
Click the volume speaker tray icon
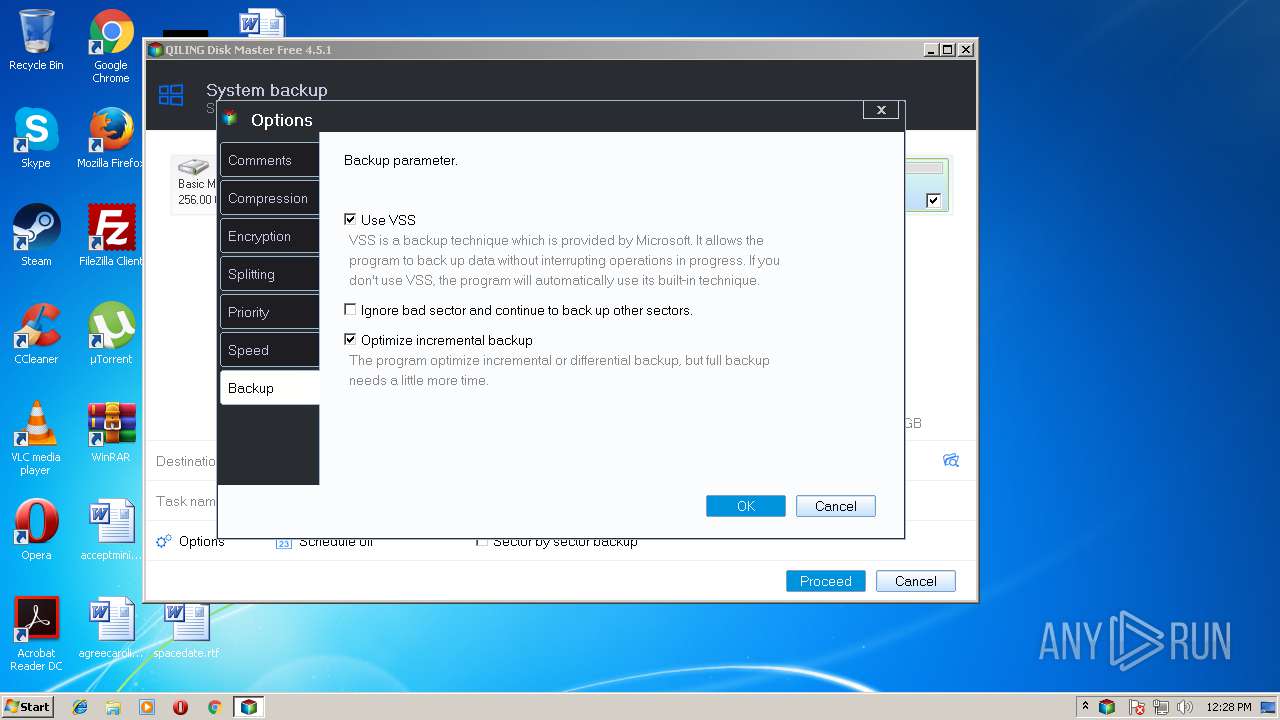[x=1185, y=707]
